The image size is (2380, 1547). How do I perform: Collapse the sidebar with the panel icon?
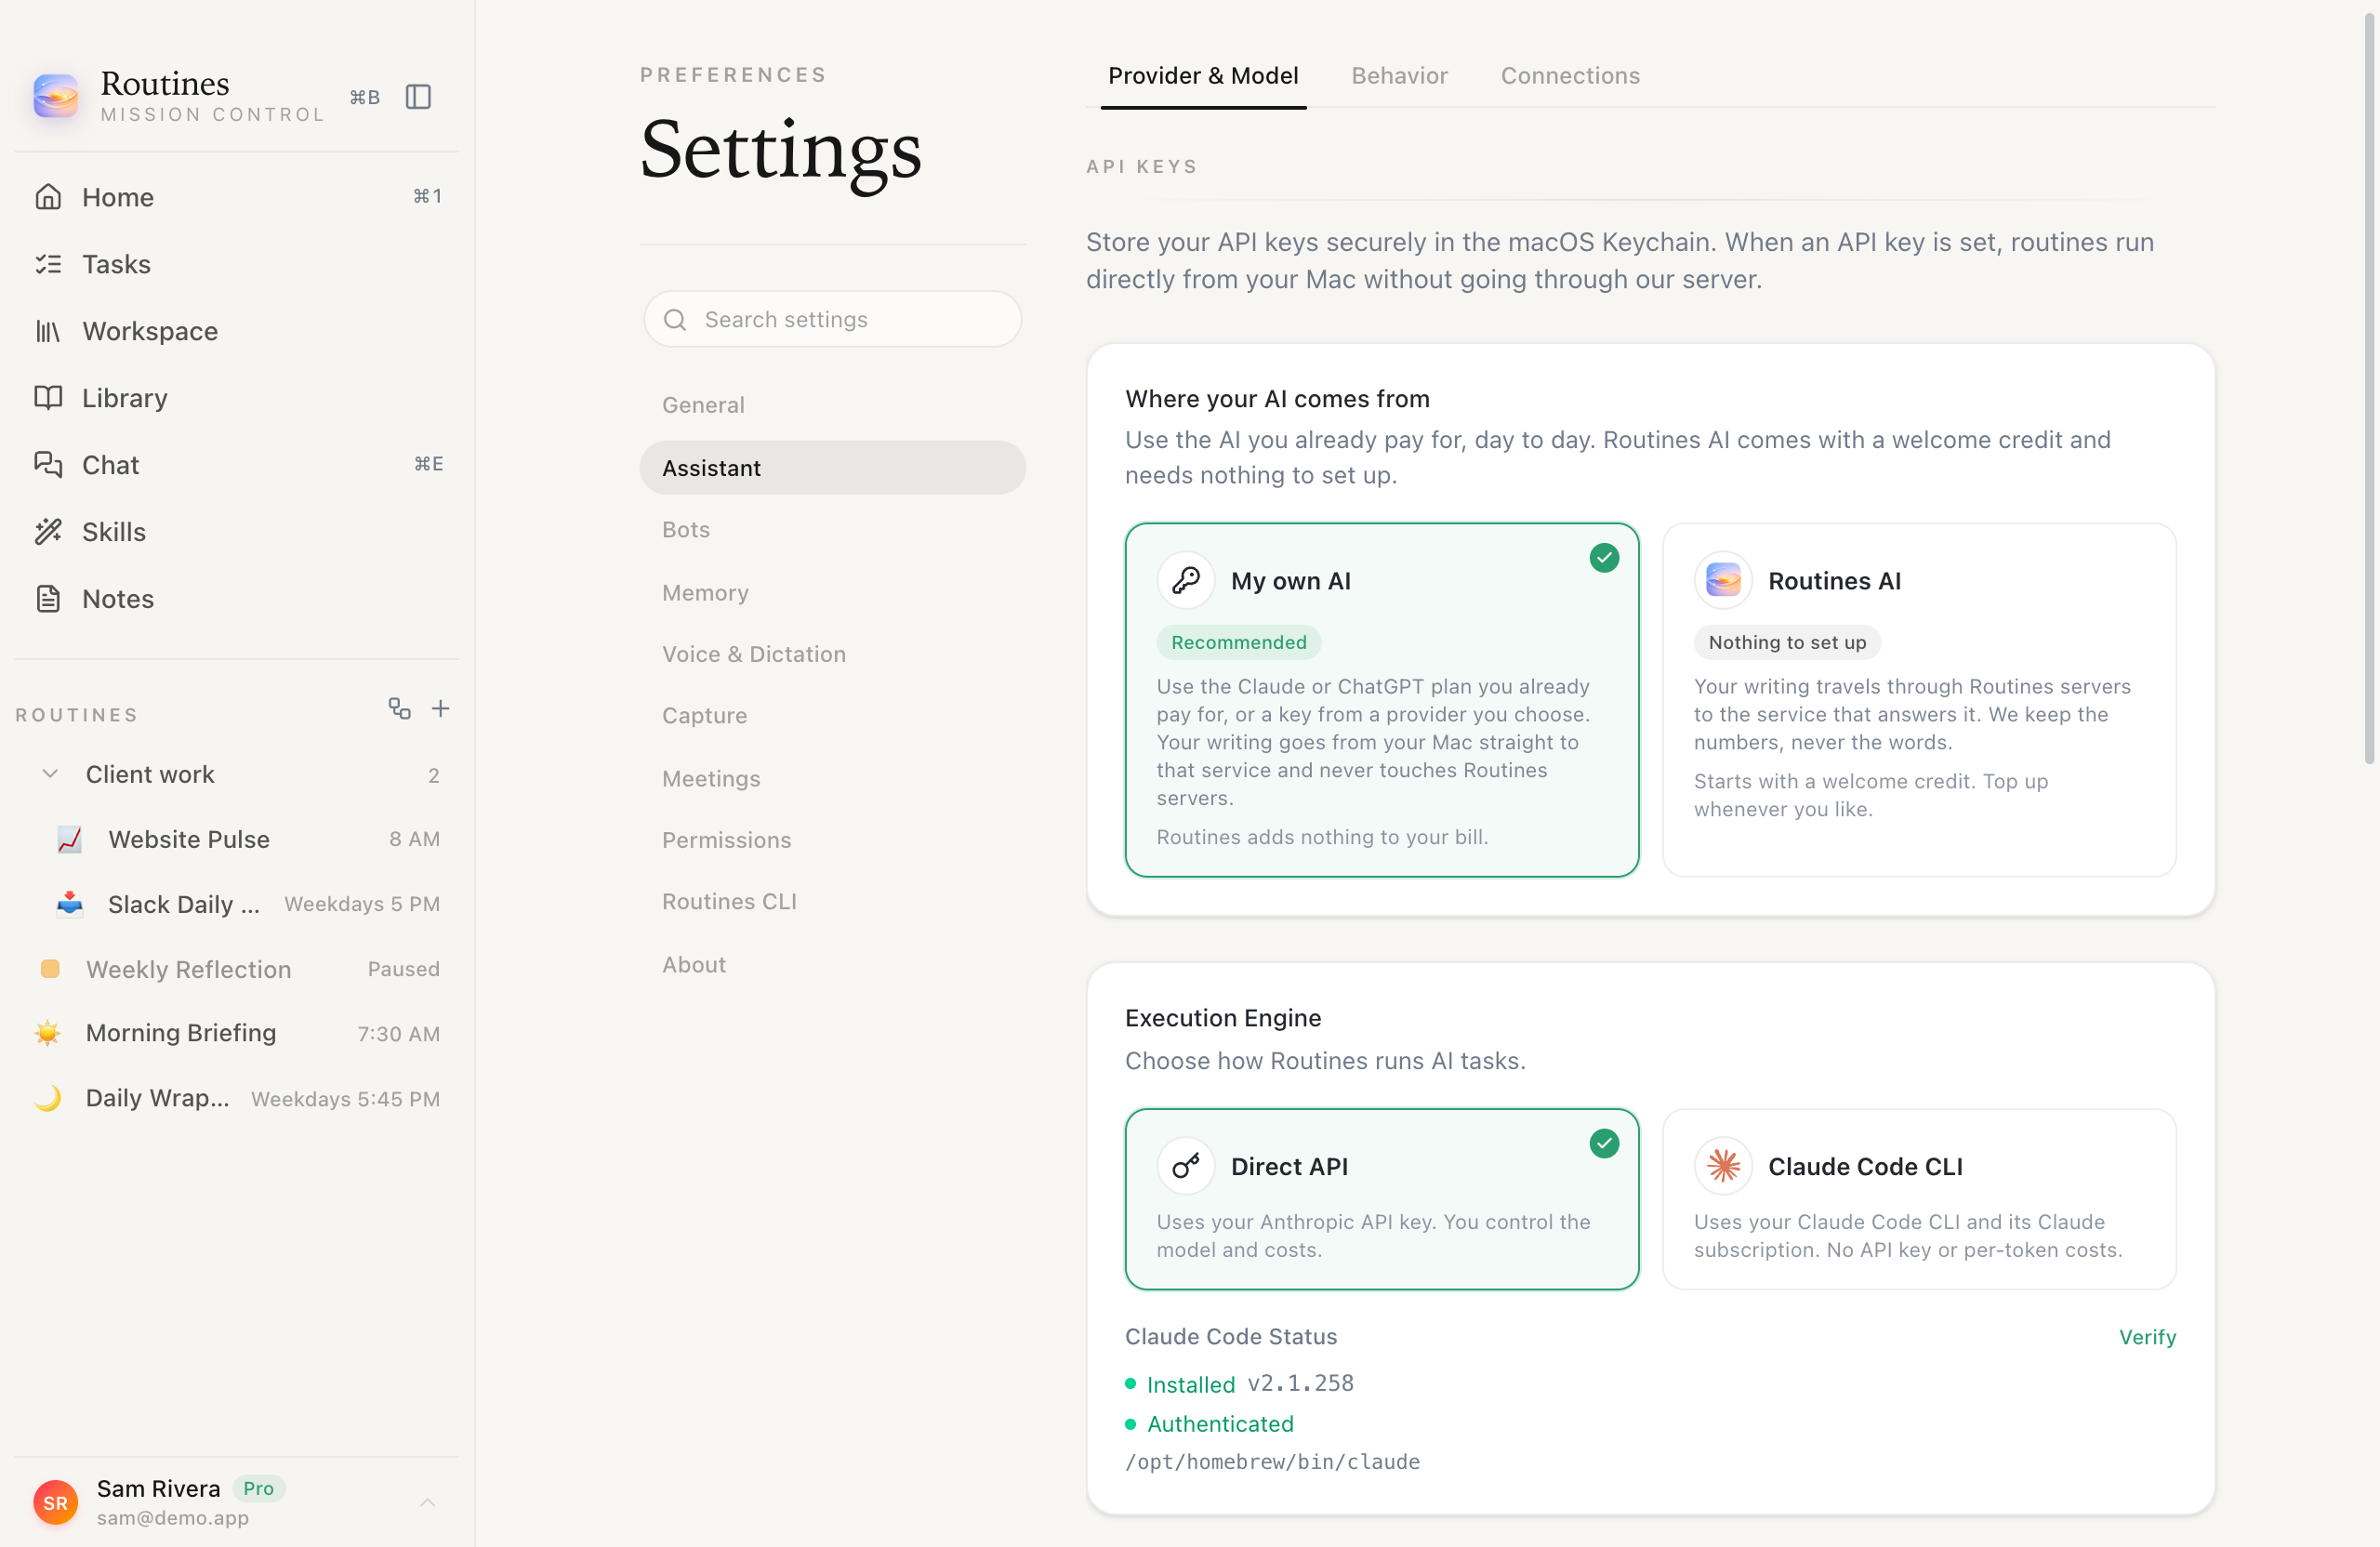(418, 97)
